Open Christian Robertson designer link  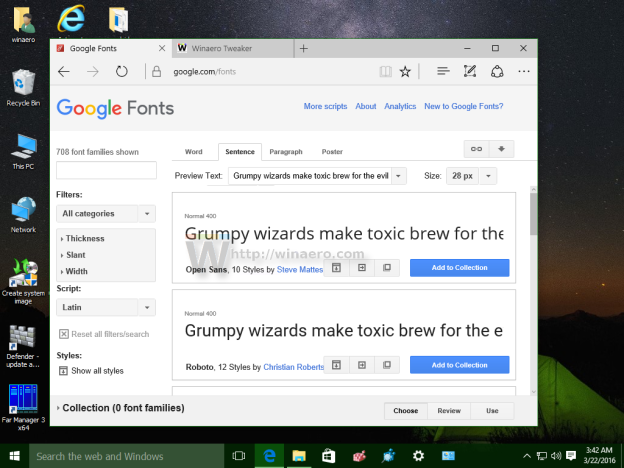pyautogui.click(x=293, y=367)
